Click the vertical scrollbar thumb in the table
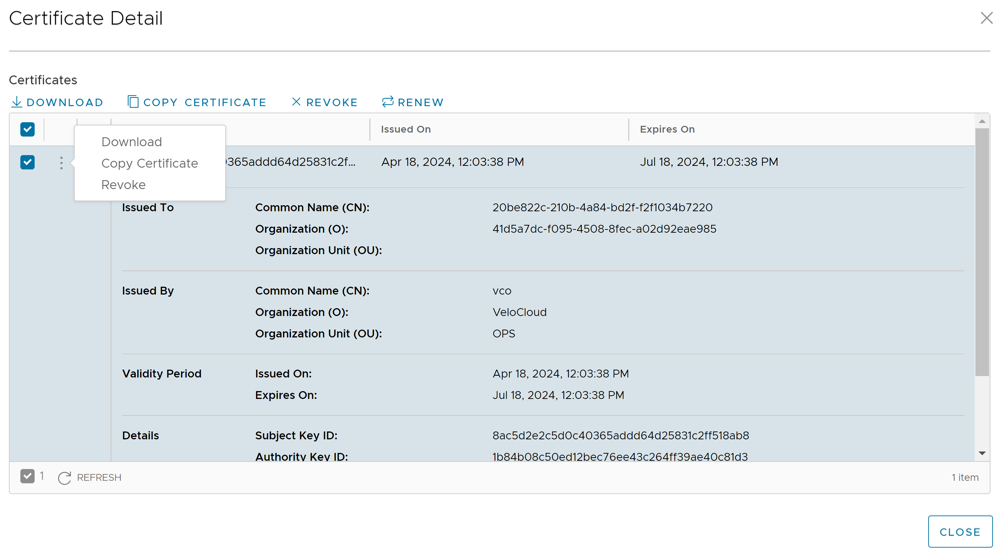 click(982, 250)
